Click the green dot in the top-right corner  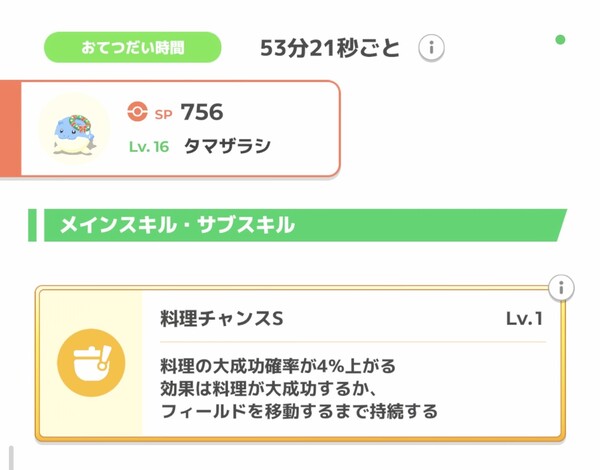tap(560, 40)
